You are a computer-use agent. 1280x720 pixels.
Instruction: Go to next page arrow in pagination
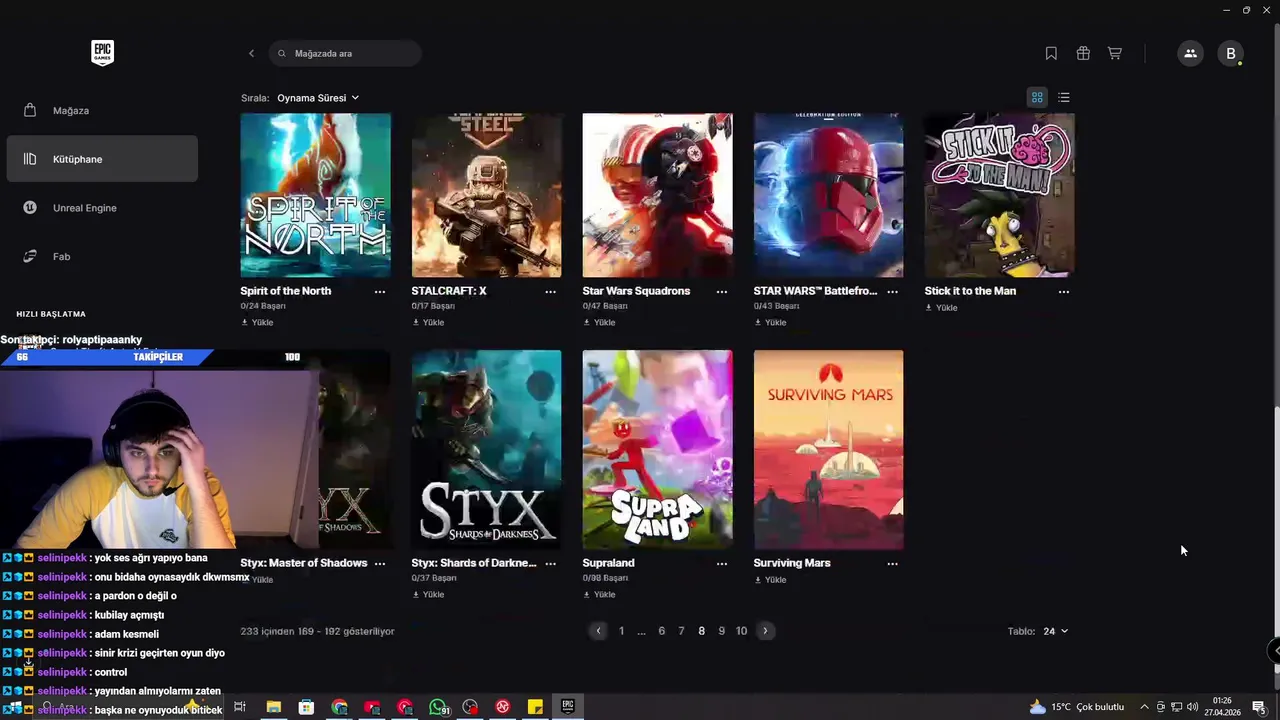tap(765, 631)
